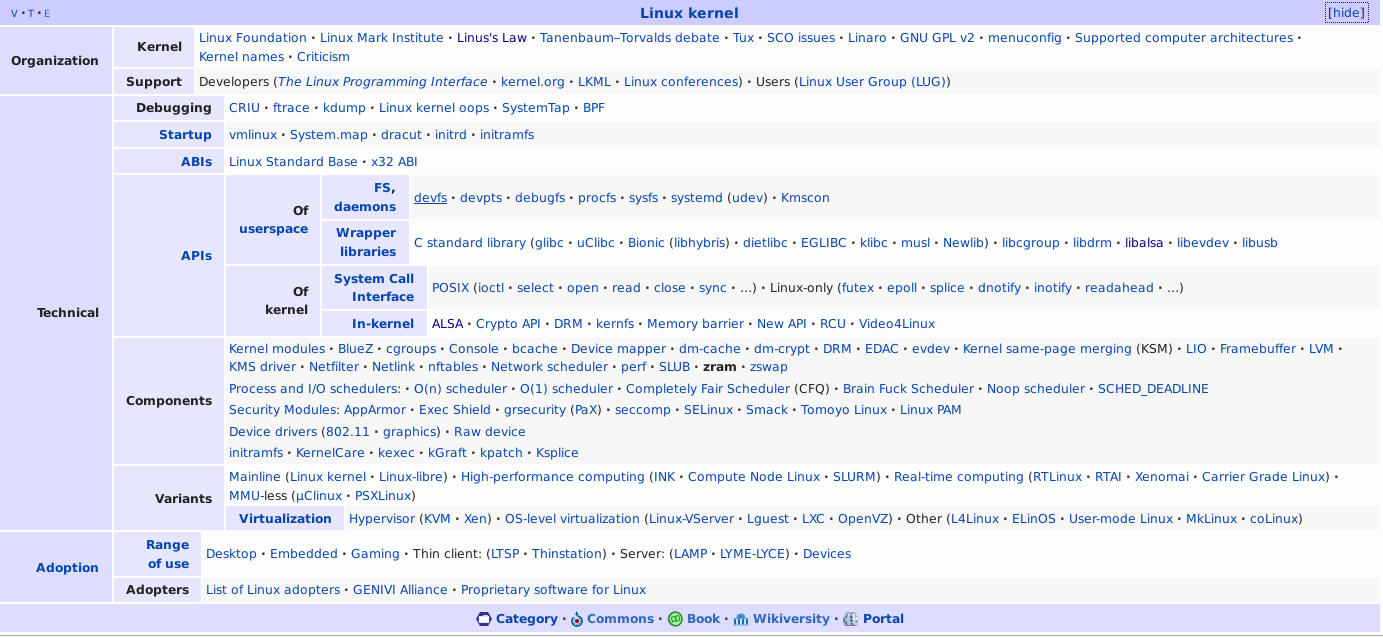The image size is (1383, 638).
Task: Click the APIs group header link
Action: pyautogui.click(x=197, y=256)
